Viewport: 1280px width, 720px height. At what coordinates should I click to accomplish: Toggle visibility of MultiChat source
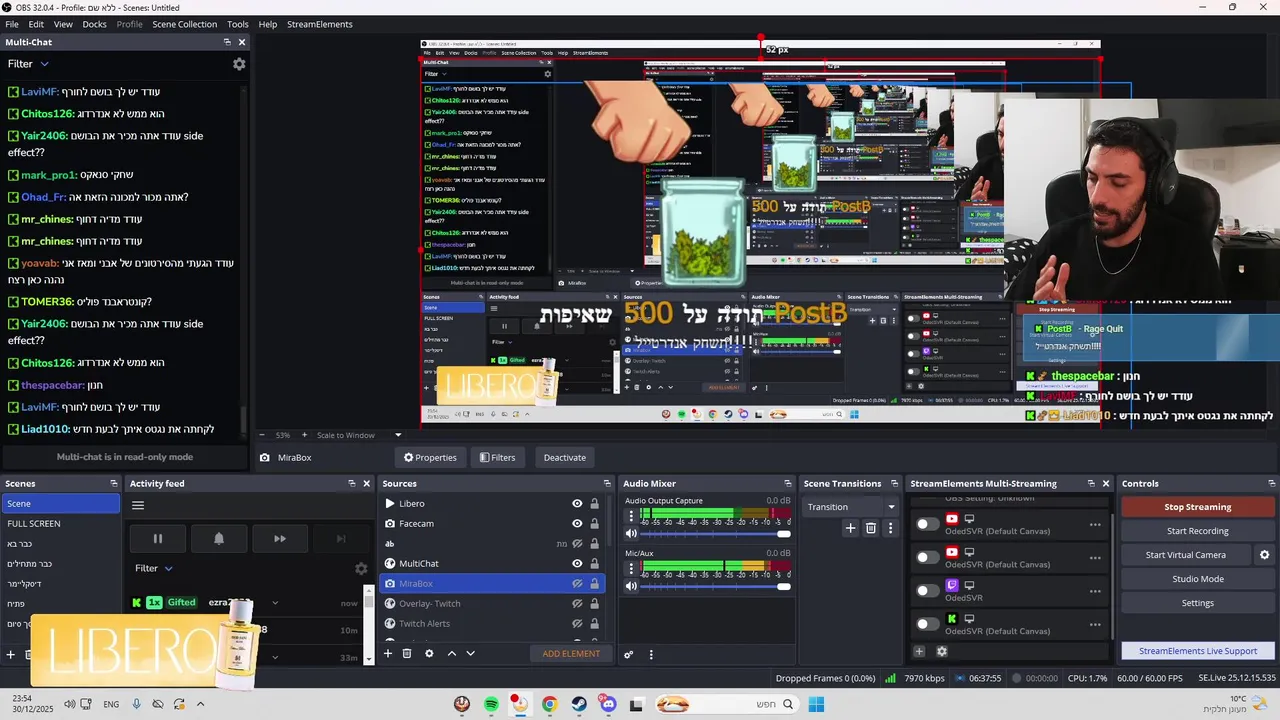click(577, 564)
